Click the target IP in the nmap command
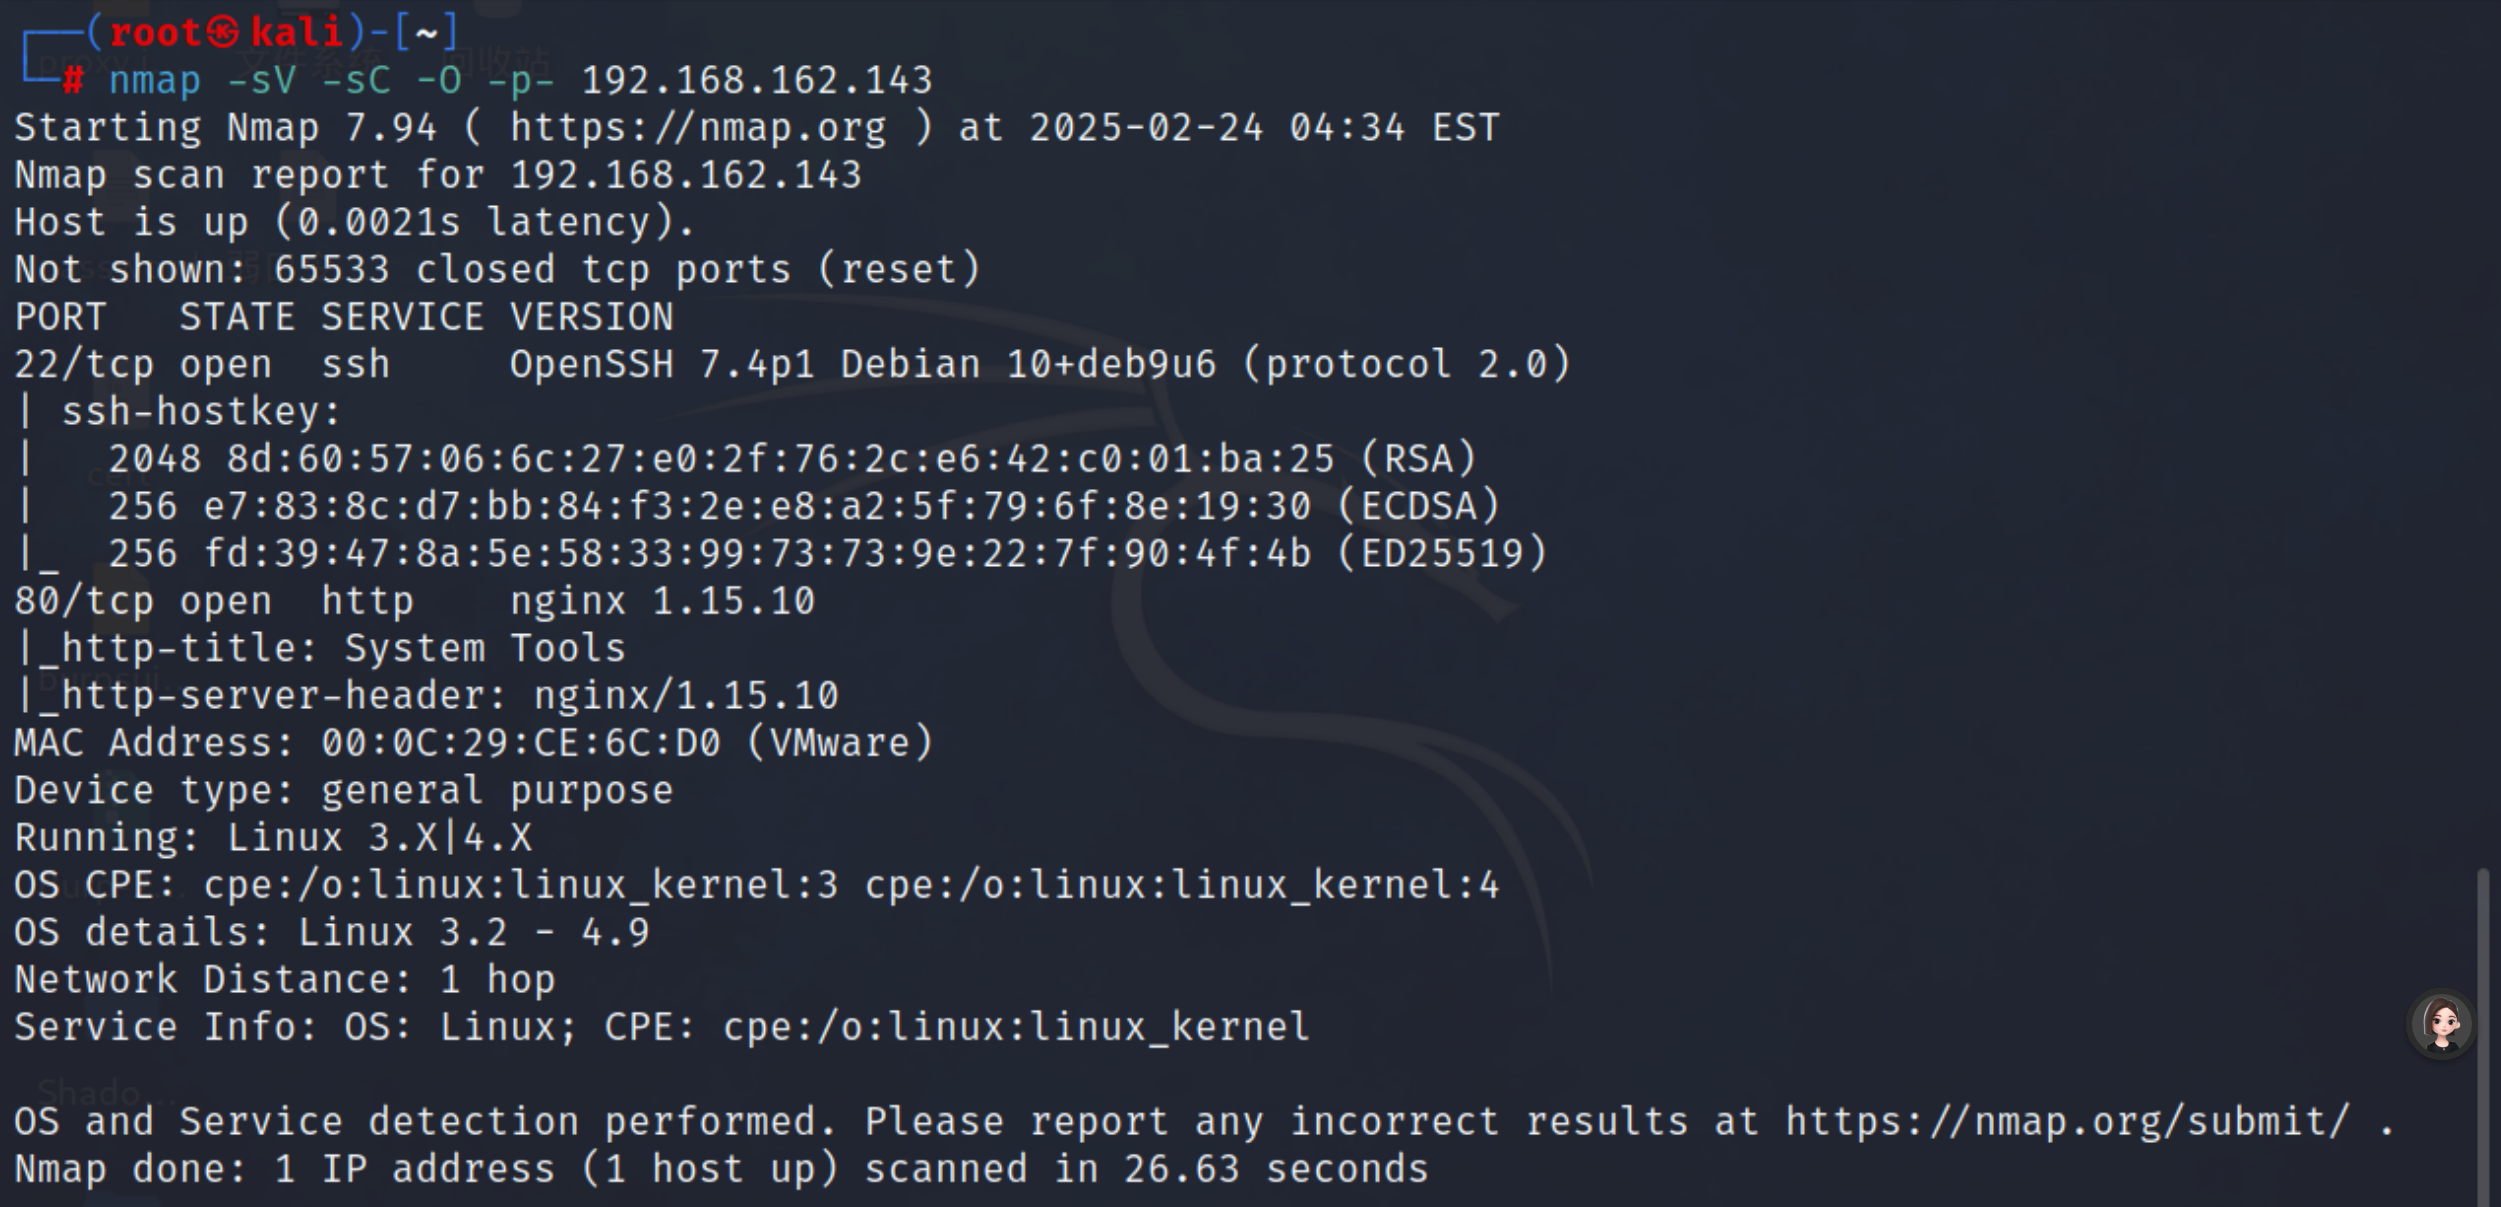This screenshot has height=1207, width=2501. pos(757,81)
